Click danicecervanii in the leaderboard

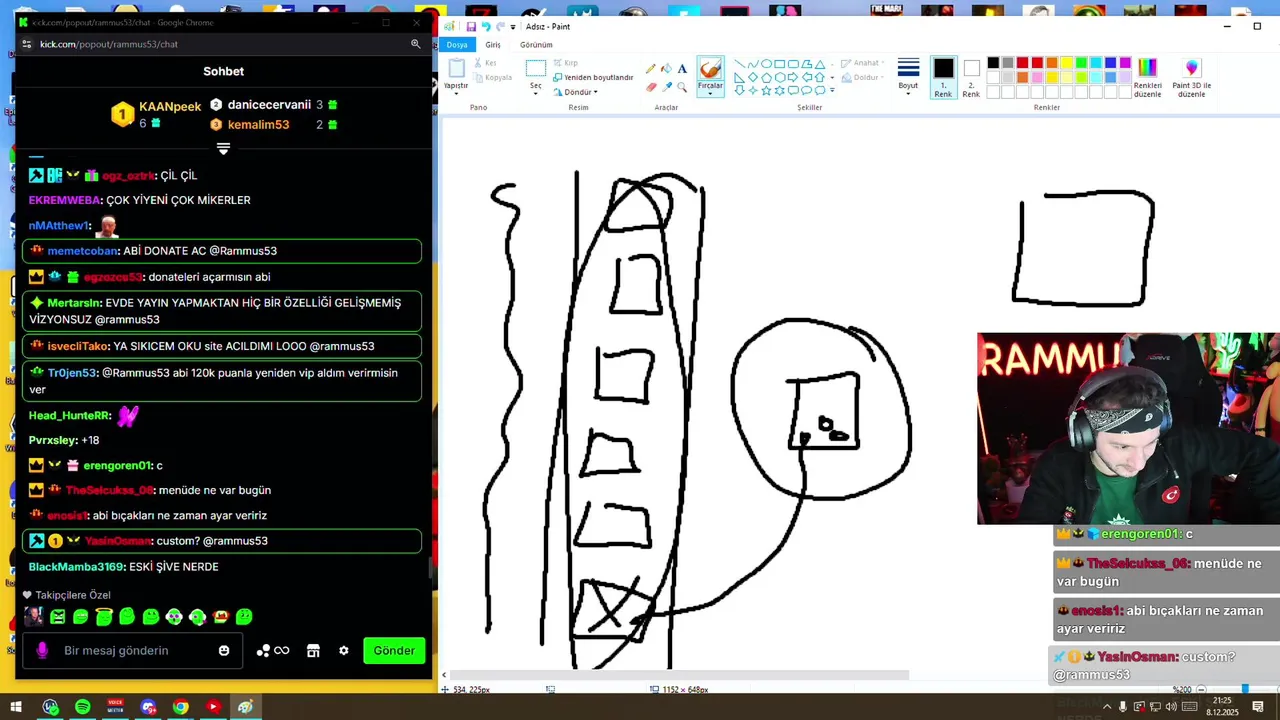[269, 104]
